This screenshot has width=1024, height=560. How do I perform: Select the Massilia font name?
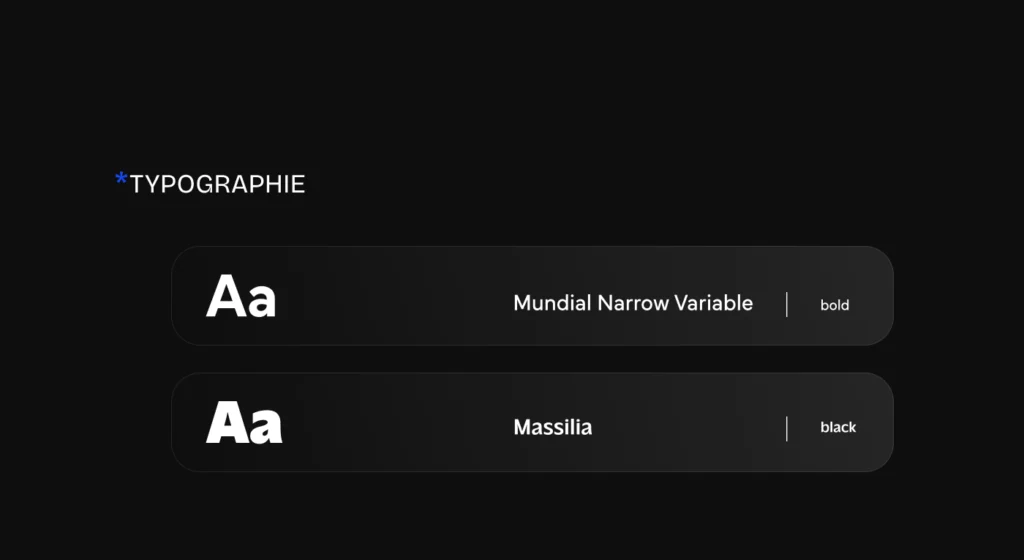(552, 428)
